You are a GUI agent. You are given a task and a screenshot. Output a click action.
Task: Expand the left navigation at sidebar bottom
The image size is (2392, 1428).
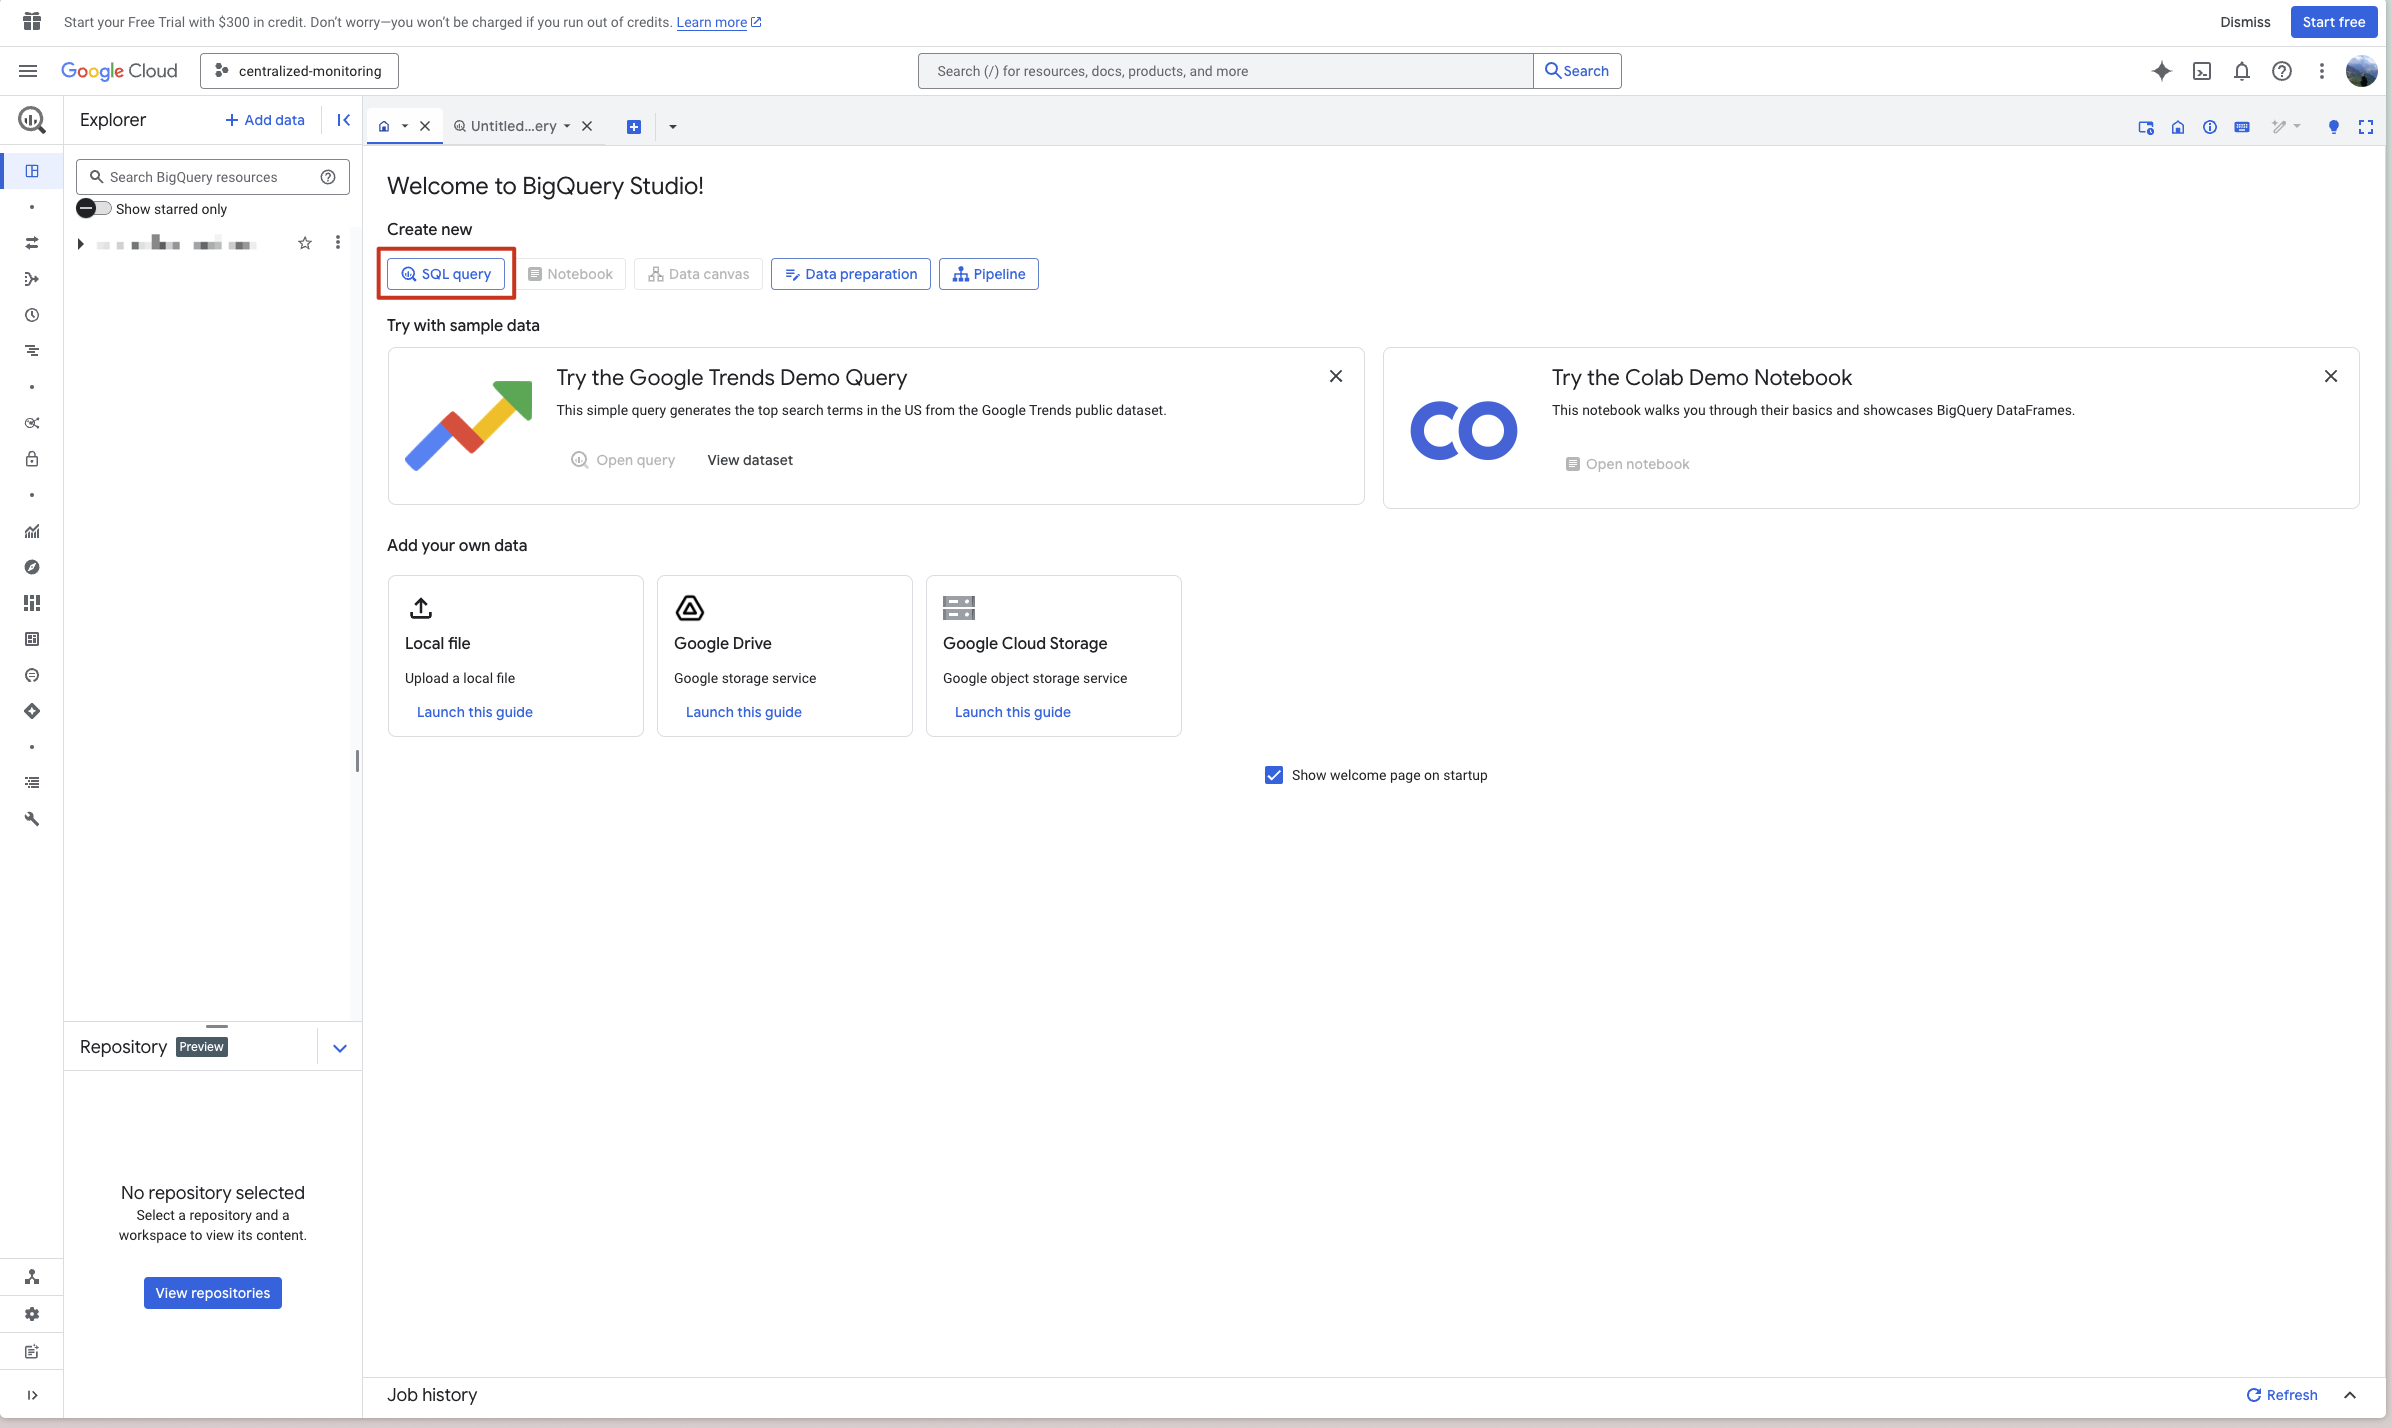[x=32, y=1395]
